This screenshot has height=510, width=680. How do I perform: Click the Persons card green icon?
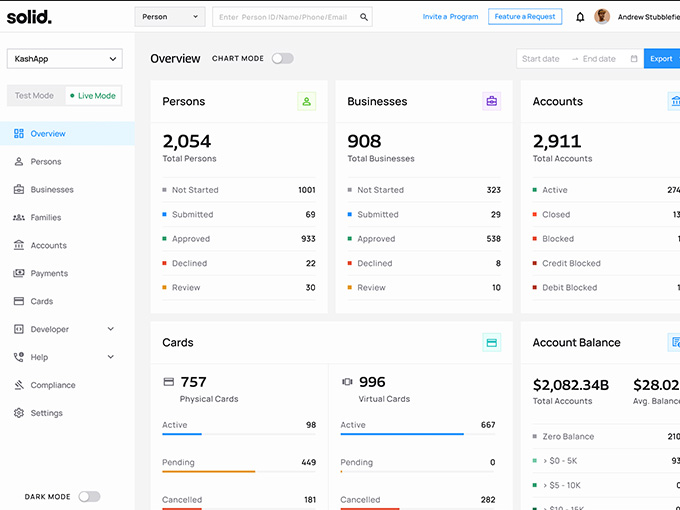[x=306, y=101]
